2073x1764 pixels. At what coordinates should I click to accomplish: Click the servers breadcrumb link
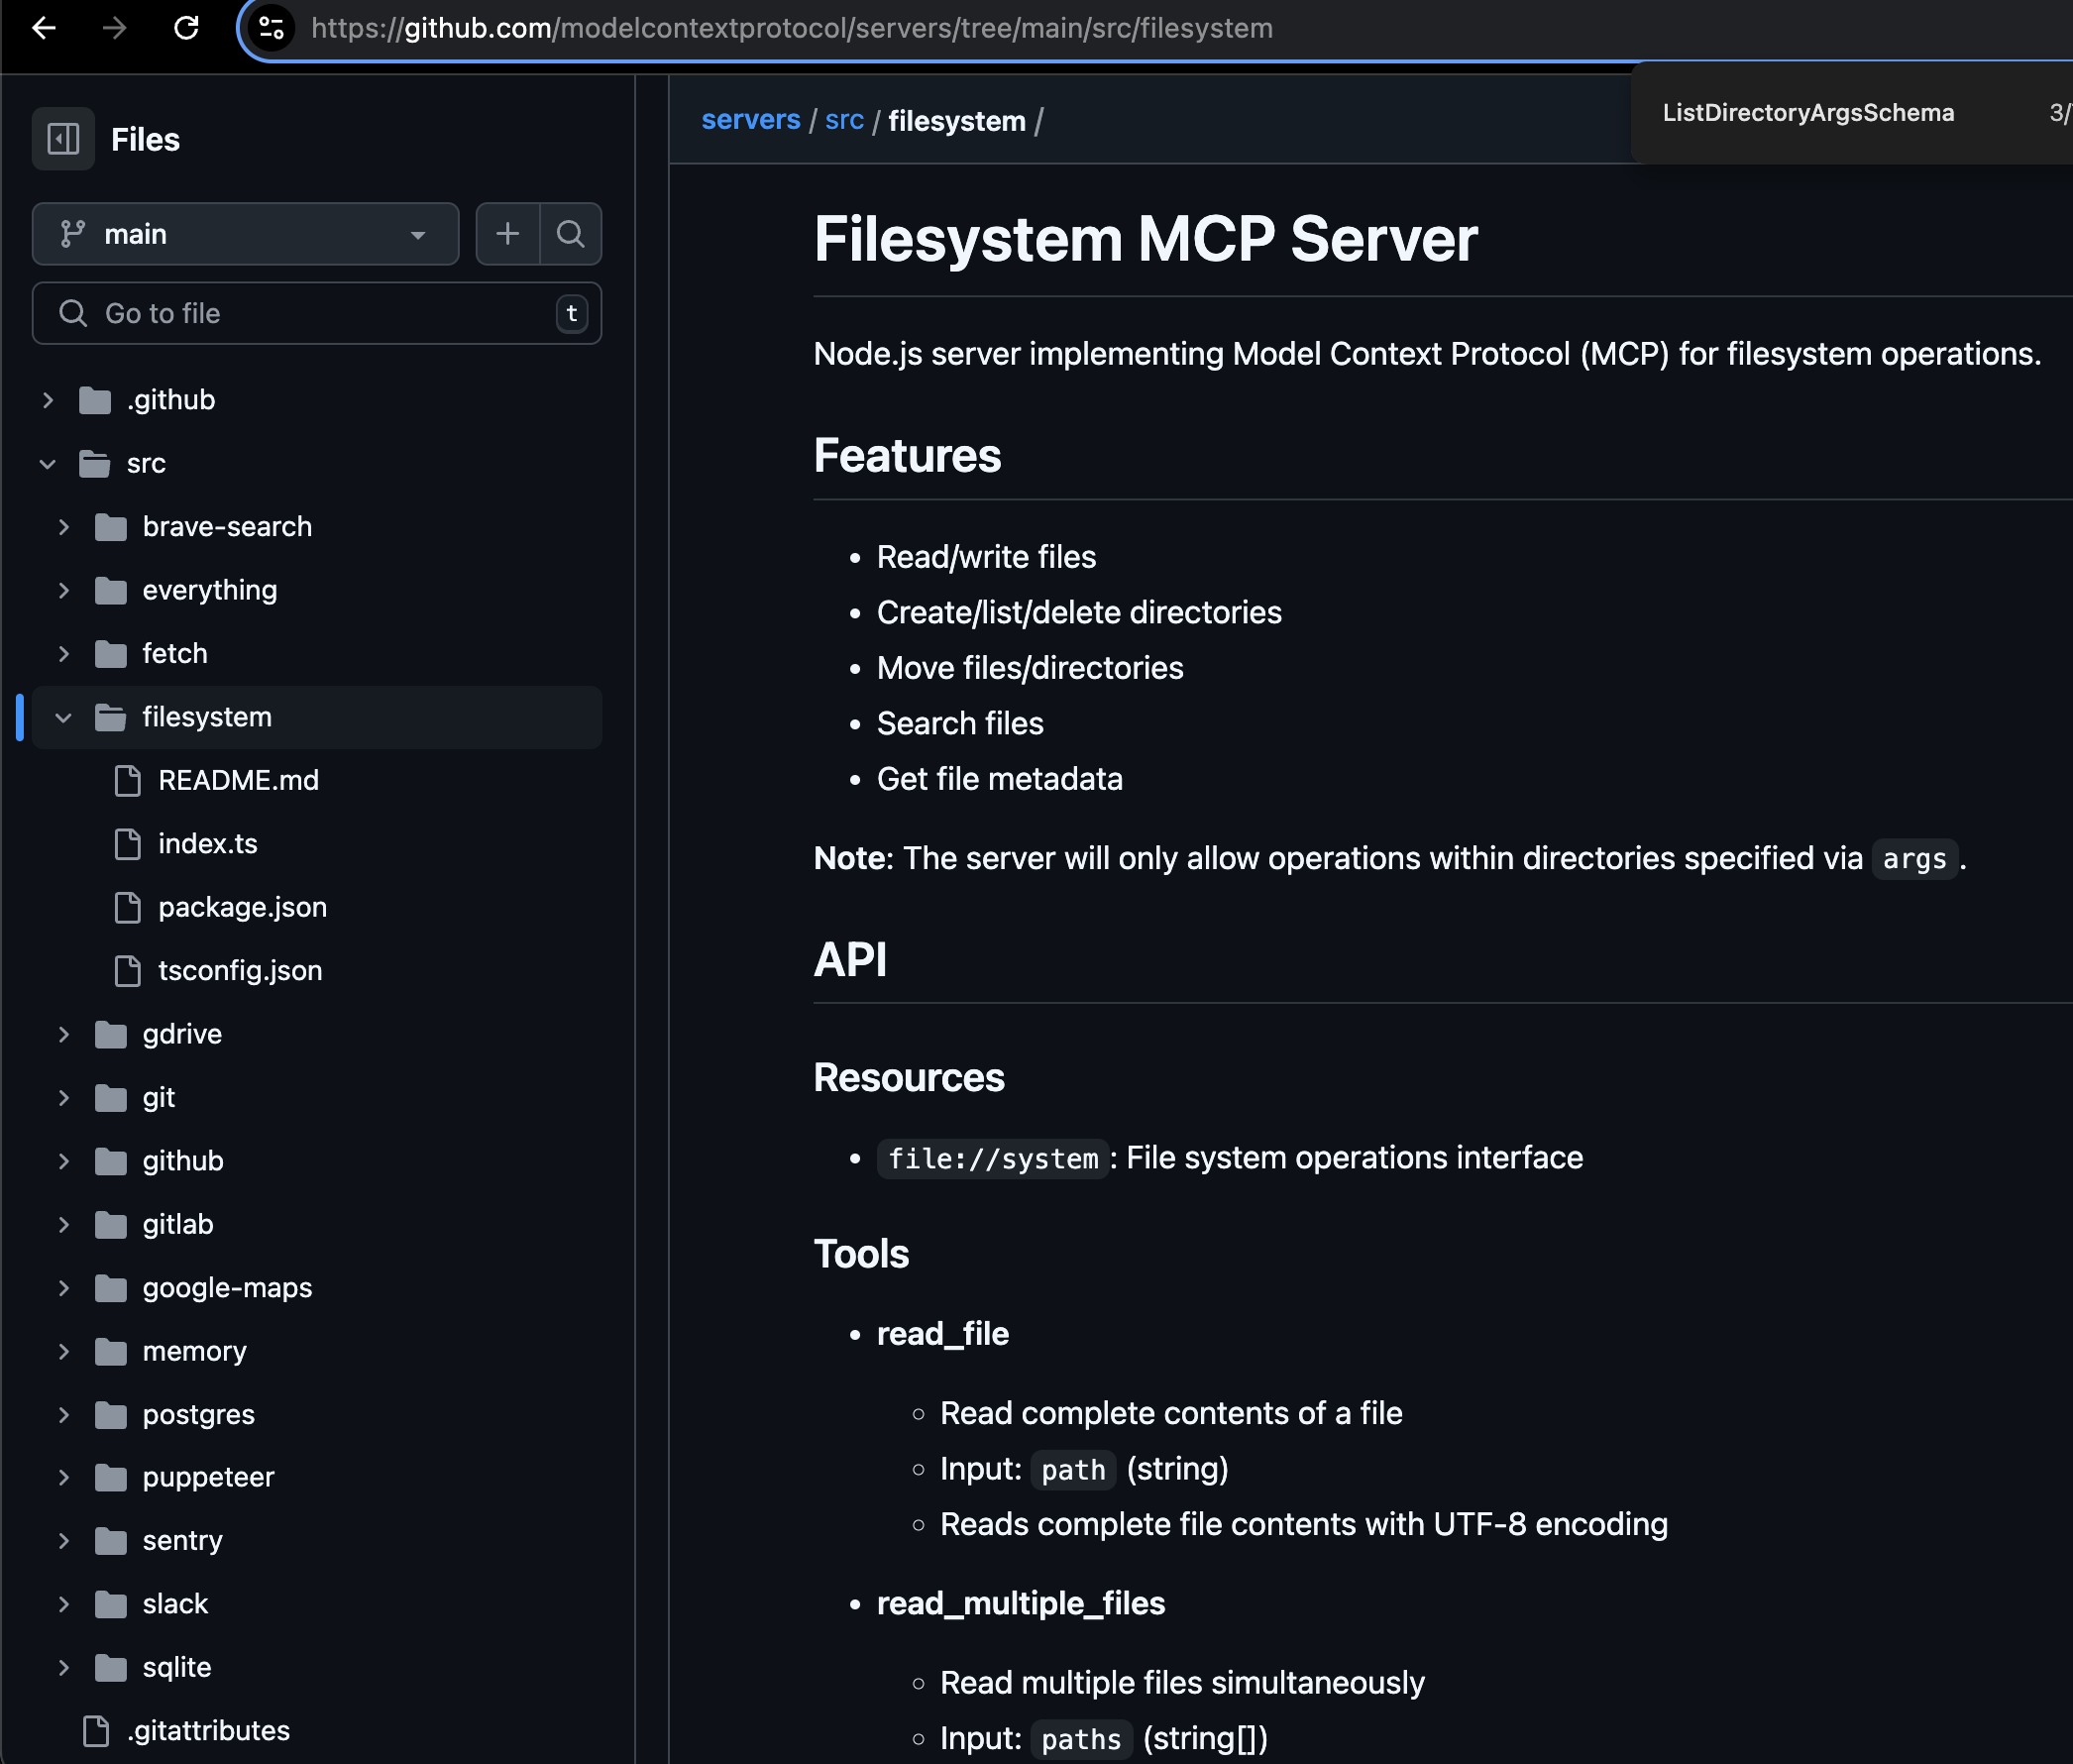coord(750,120)
